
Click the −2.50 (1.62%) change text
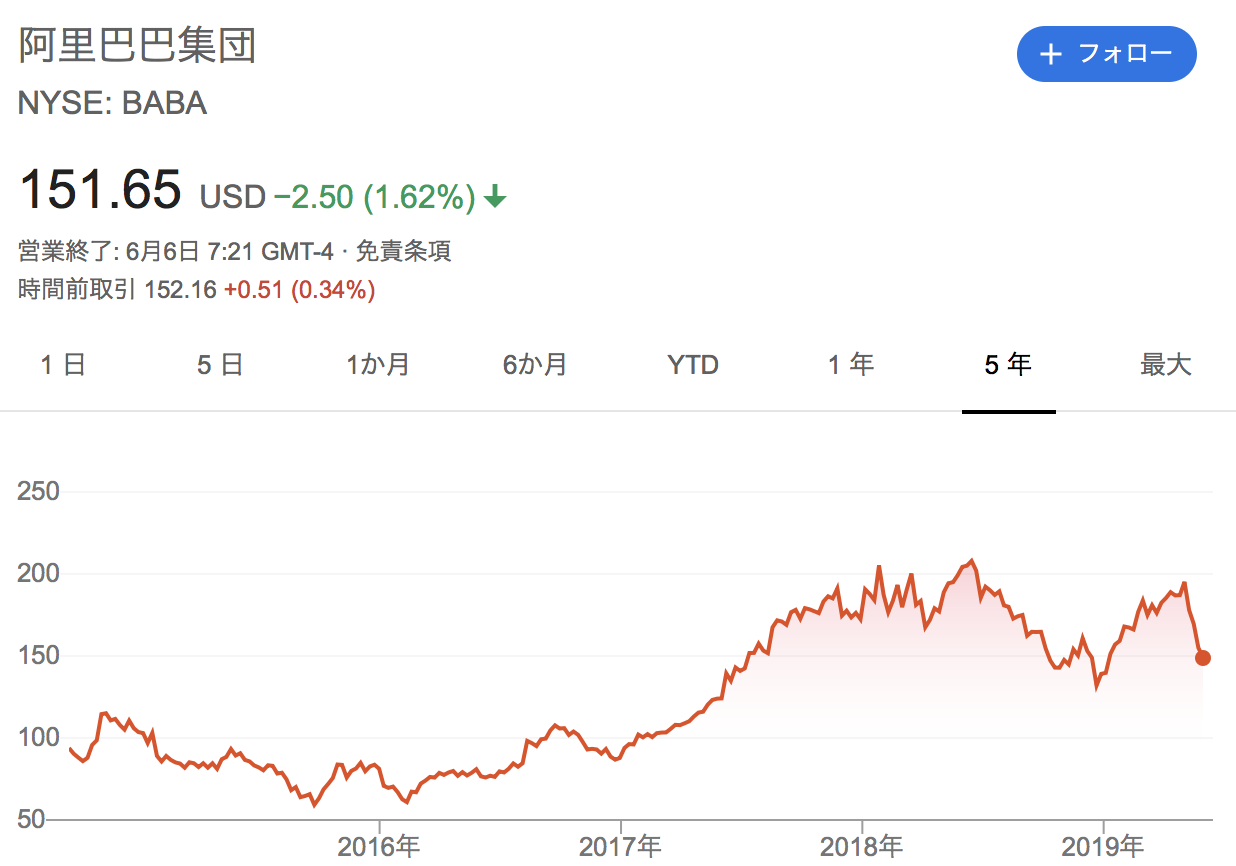374,197
